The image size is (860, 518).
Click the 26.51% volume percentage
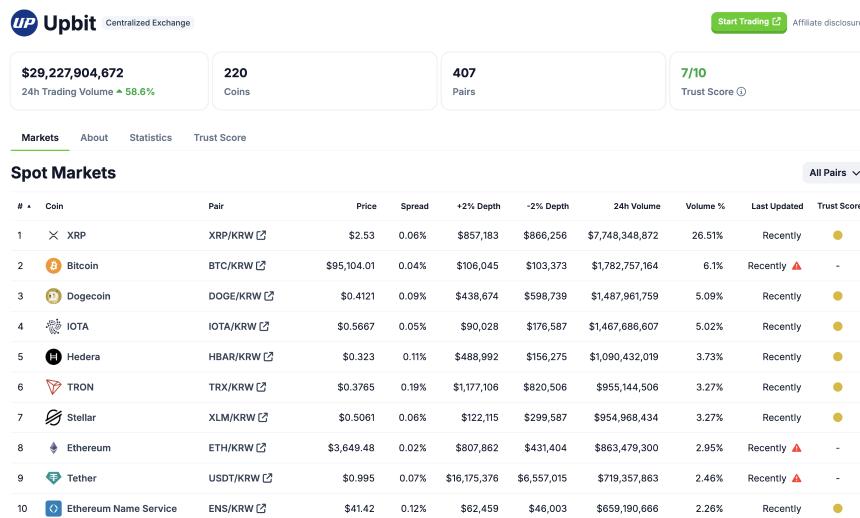tap(707, 235)
